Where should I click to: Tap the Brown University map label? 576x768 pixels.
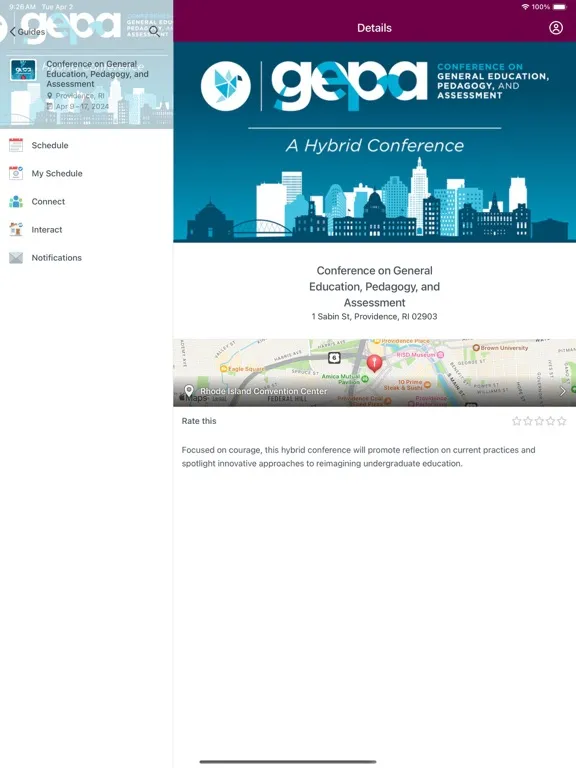click(500, 348)
